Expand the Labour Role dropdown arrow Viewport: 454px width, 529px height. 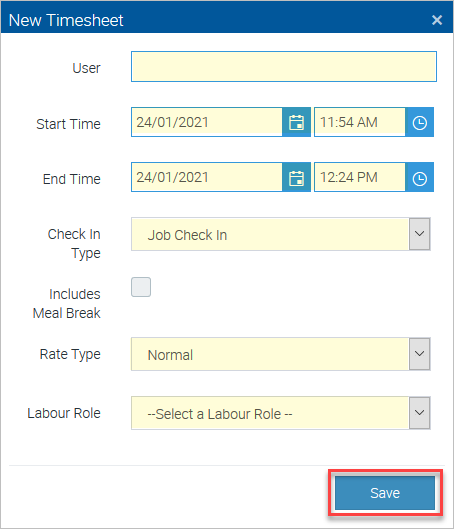coord(420,413)
